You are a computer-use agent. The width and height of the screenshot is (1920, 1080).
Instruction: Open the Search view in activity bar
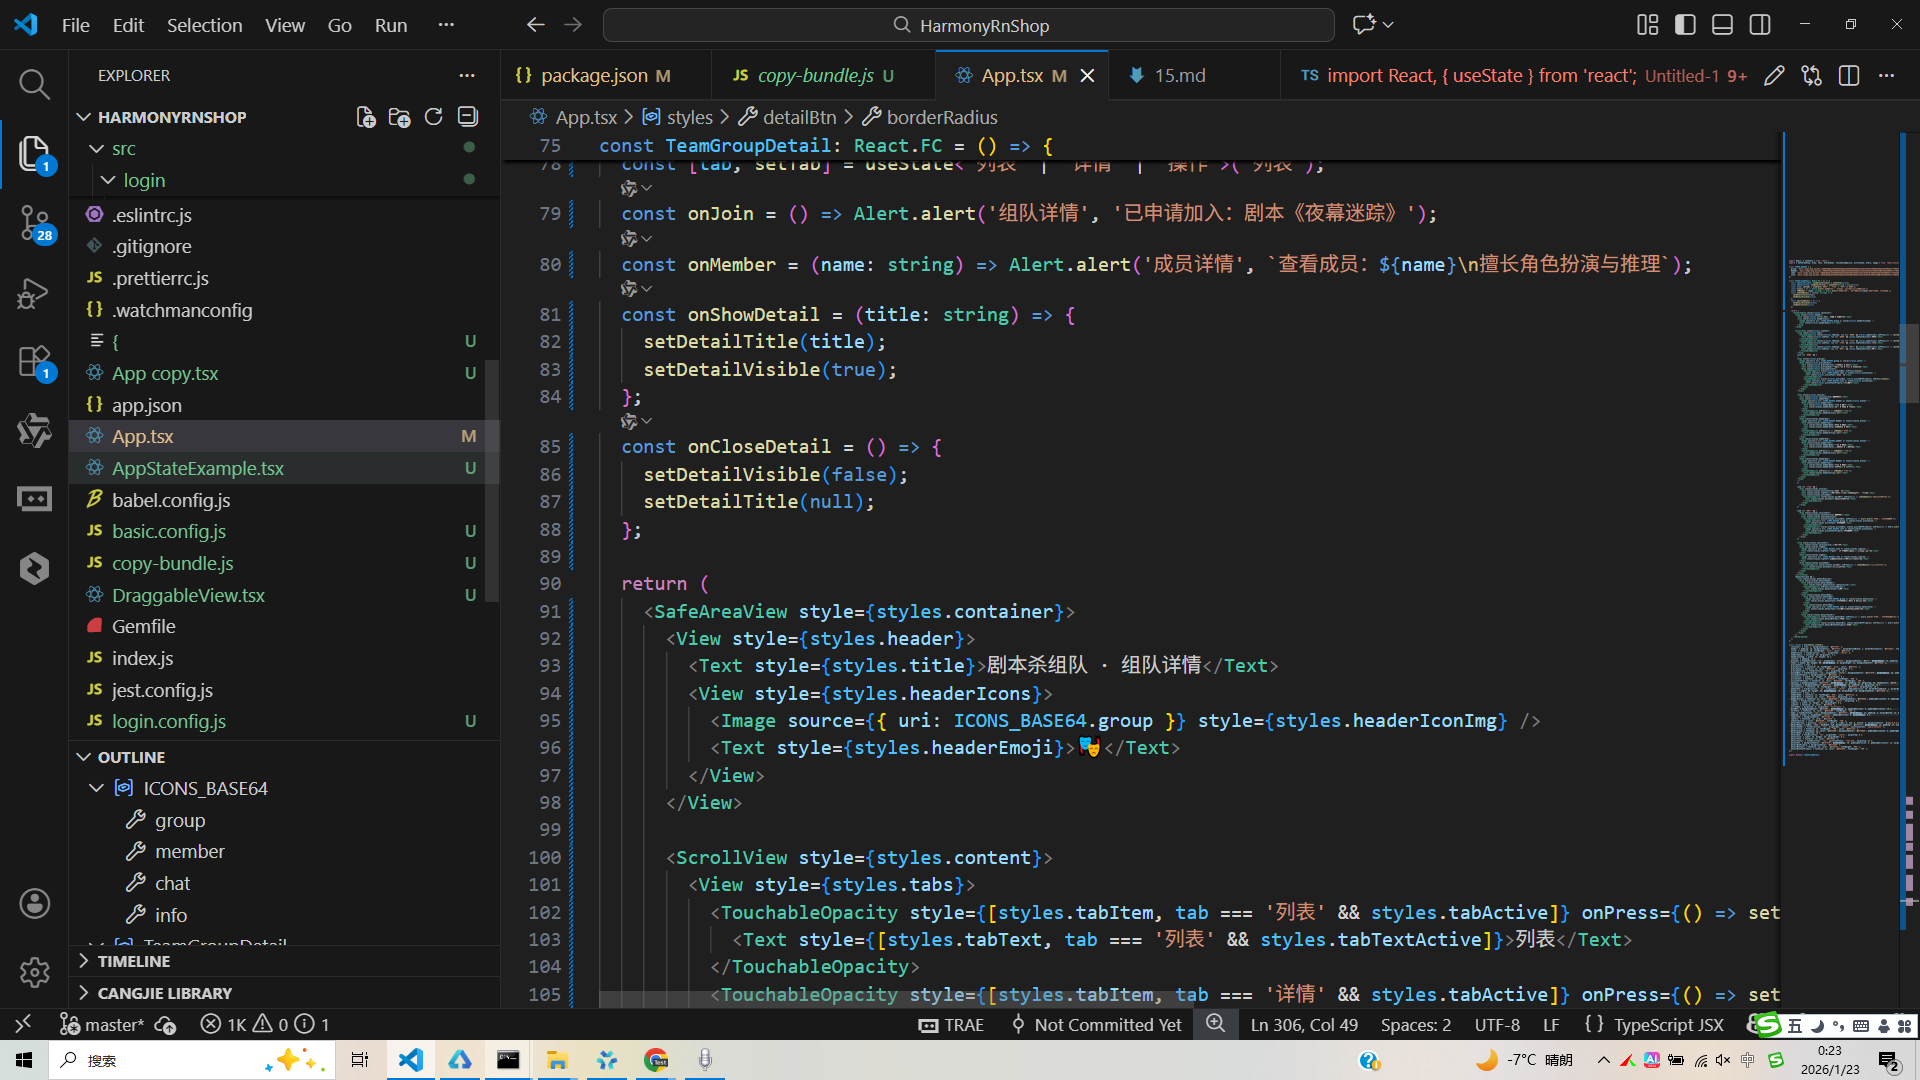coord(34,84)
